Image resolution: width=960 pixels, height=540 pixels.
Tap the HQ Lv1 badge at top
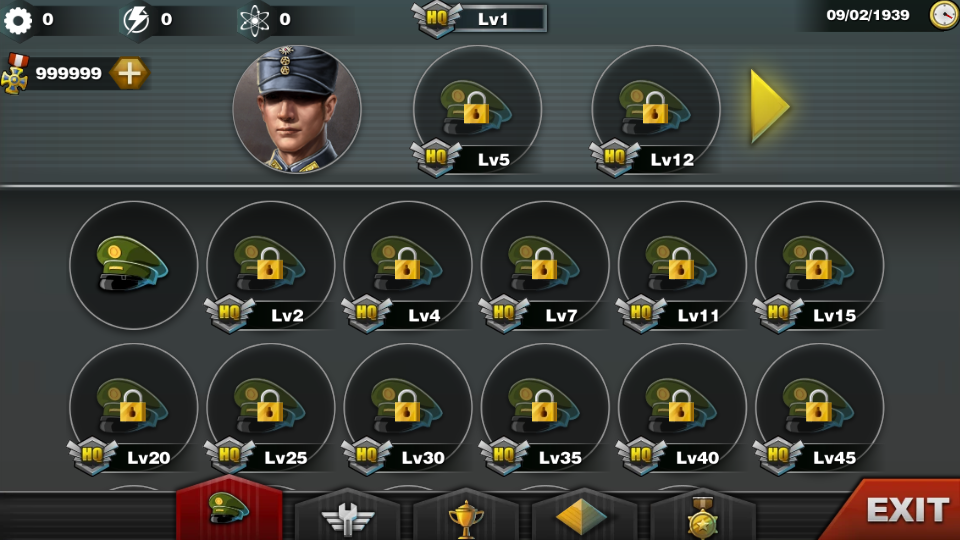click(479, 18)
